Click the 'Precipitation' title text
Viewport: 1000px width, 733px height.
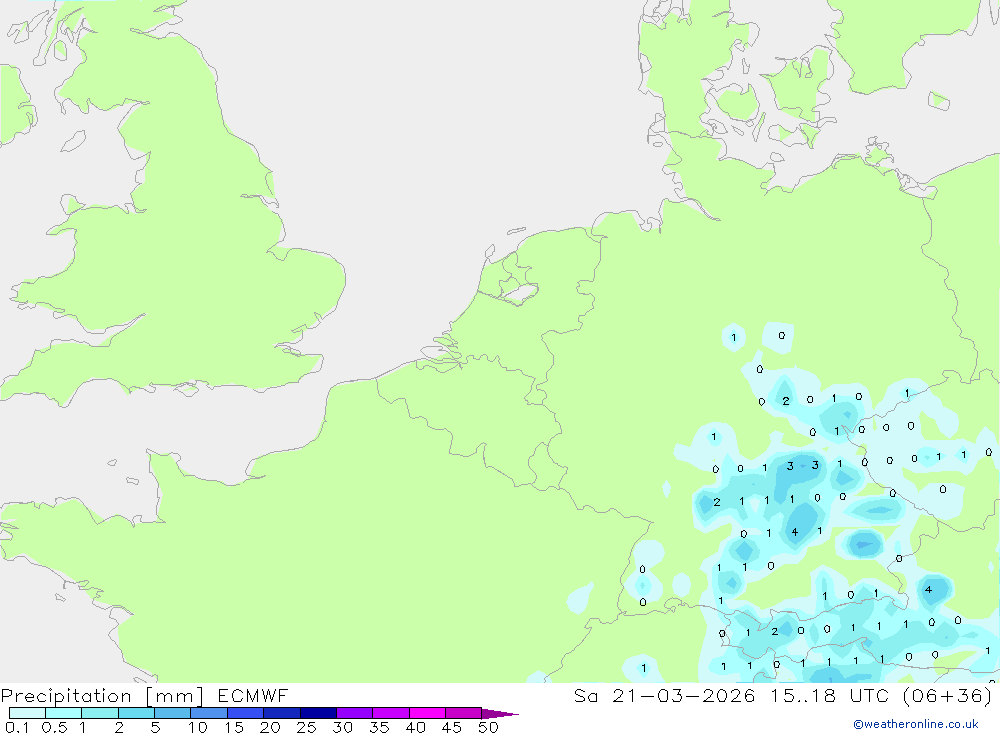[x=66, y=696]
